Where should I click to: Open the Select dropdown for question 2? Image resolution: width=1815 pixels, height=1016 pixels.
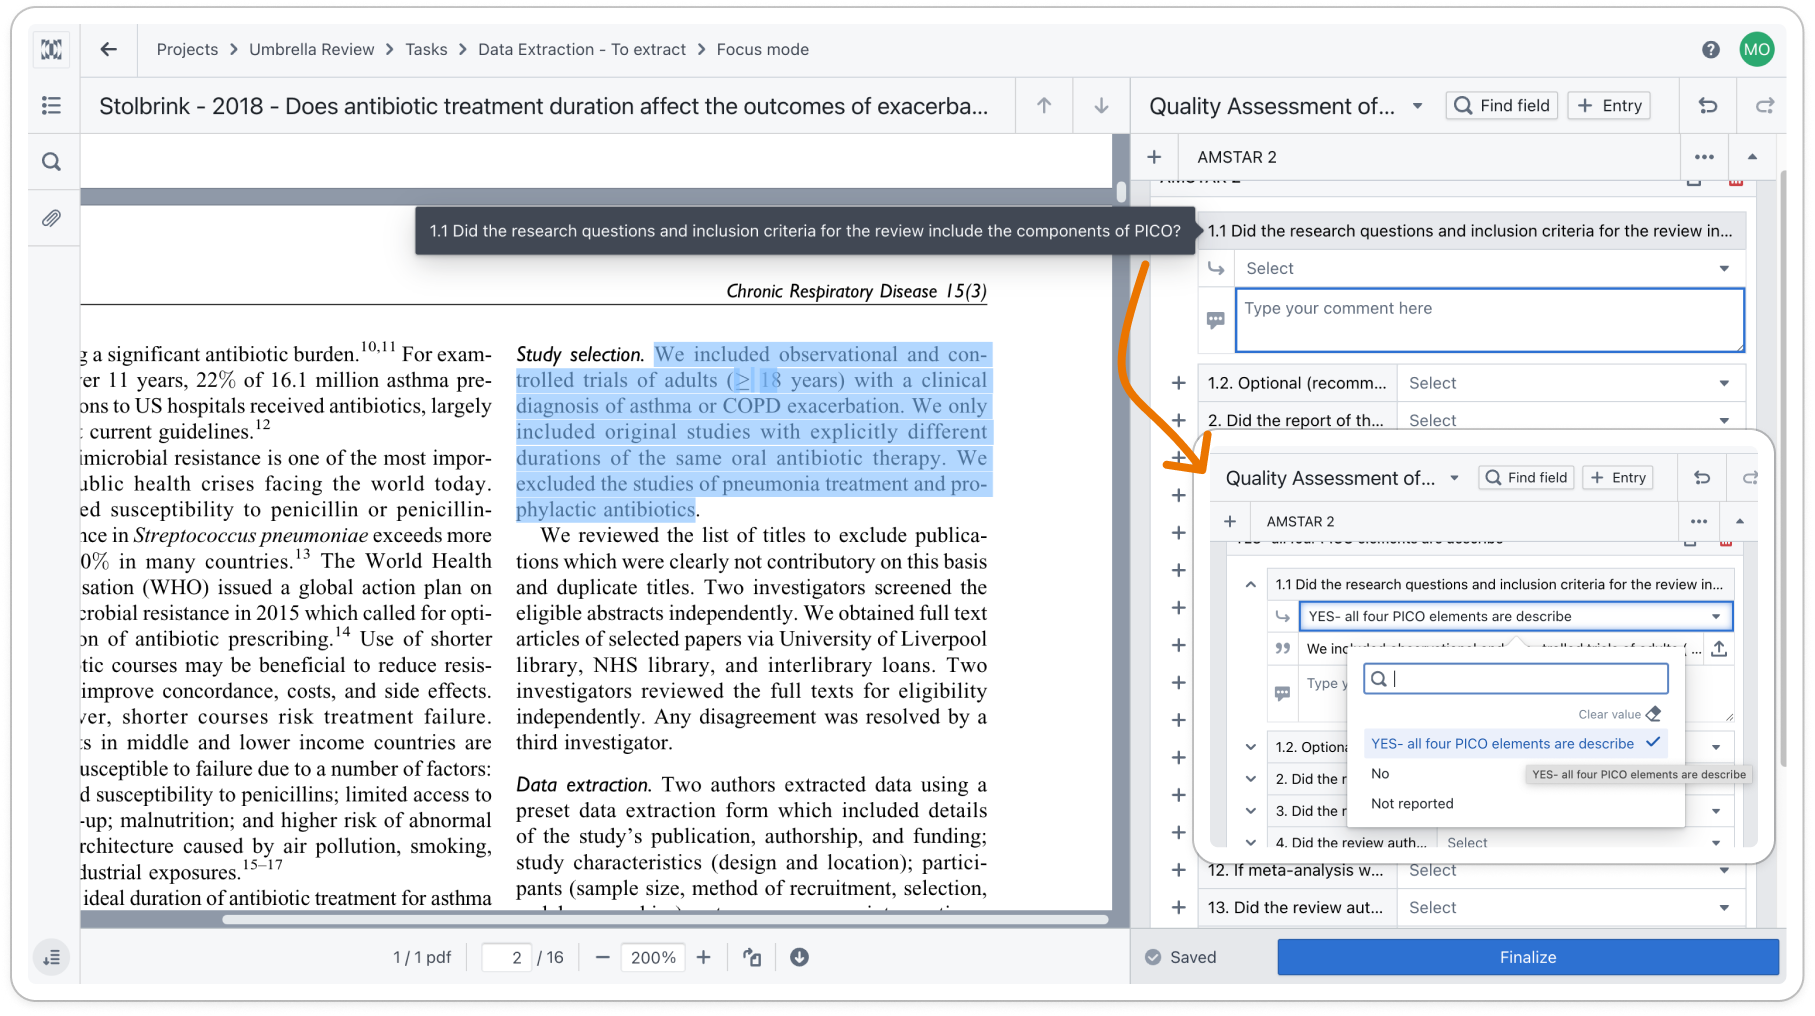[x=1570, y=420]
